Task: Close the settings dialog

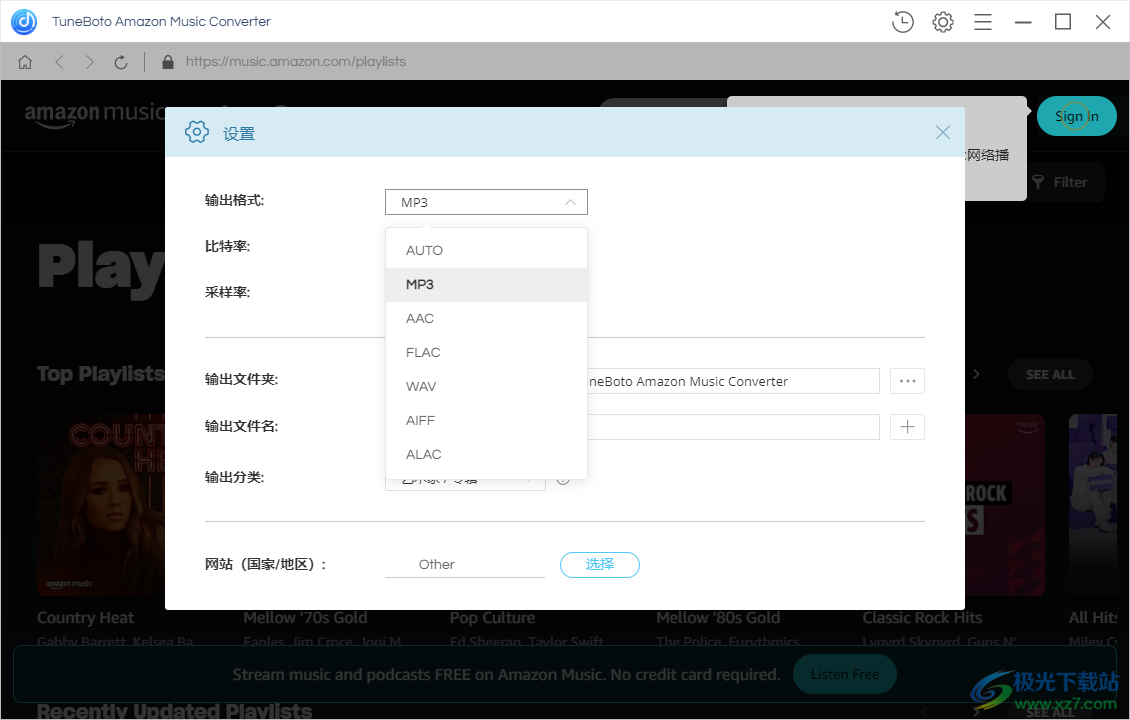Action: click(943, 132)
